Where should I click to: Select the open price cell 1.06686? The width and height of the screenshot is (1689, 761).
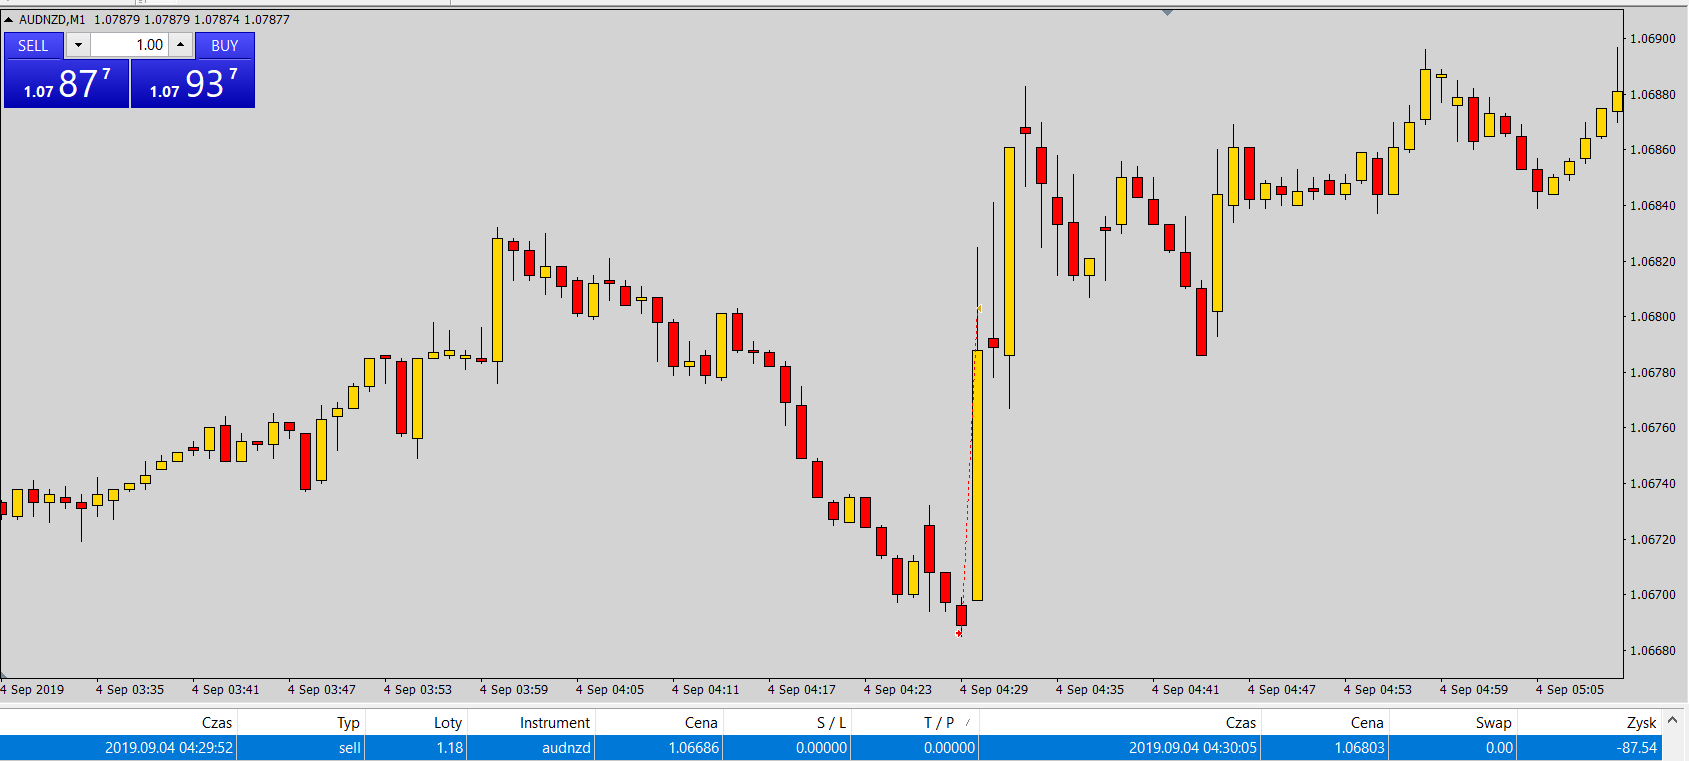(x=658, y=748)
